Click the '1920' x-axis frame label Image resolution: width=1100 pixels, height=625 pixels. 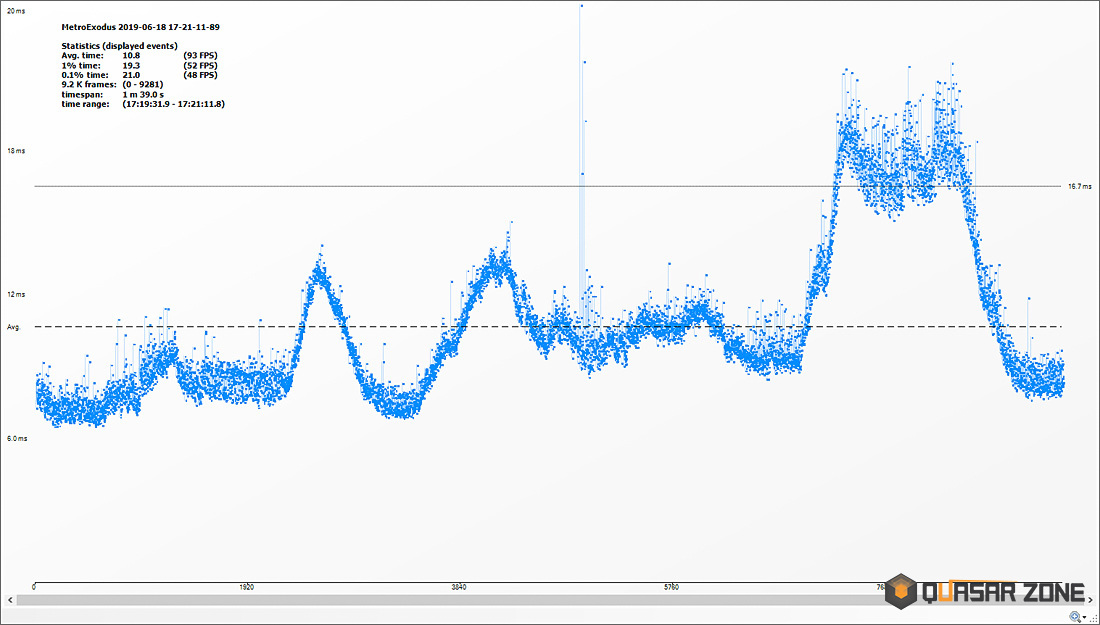246,586
